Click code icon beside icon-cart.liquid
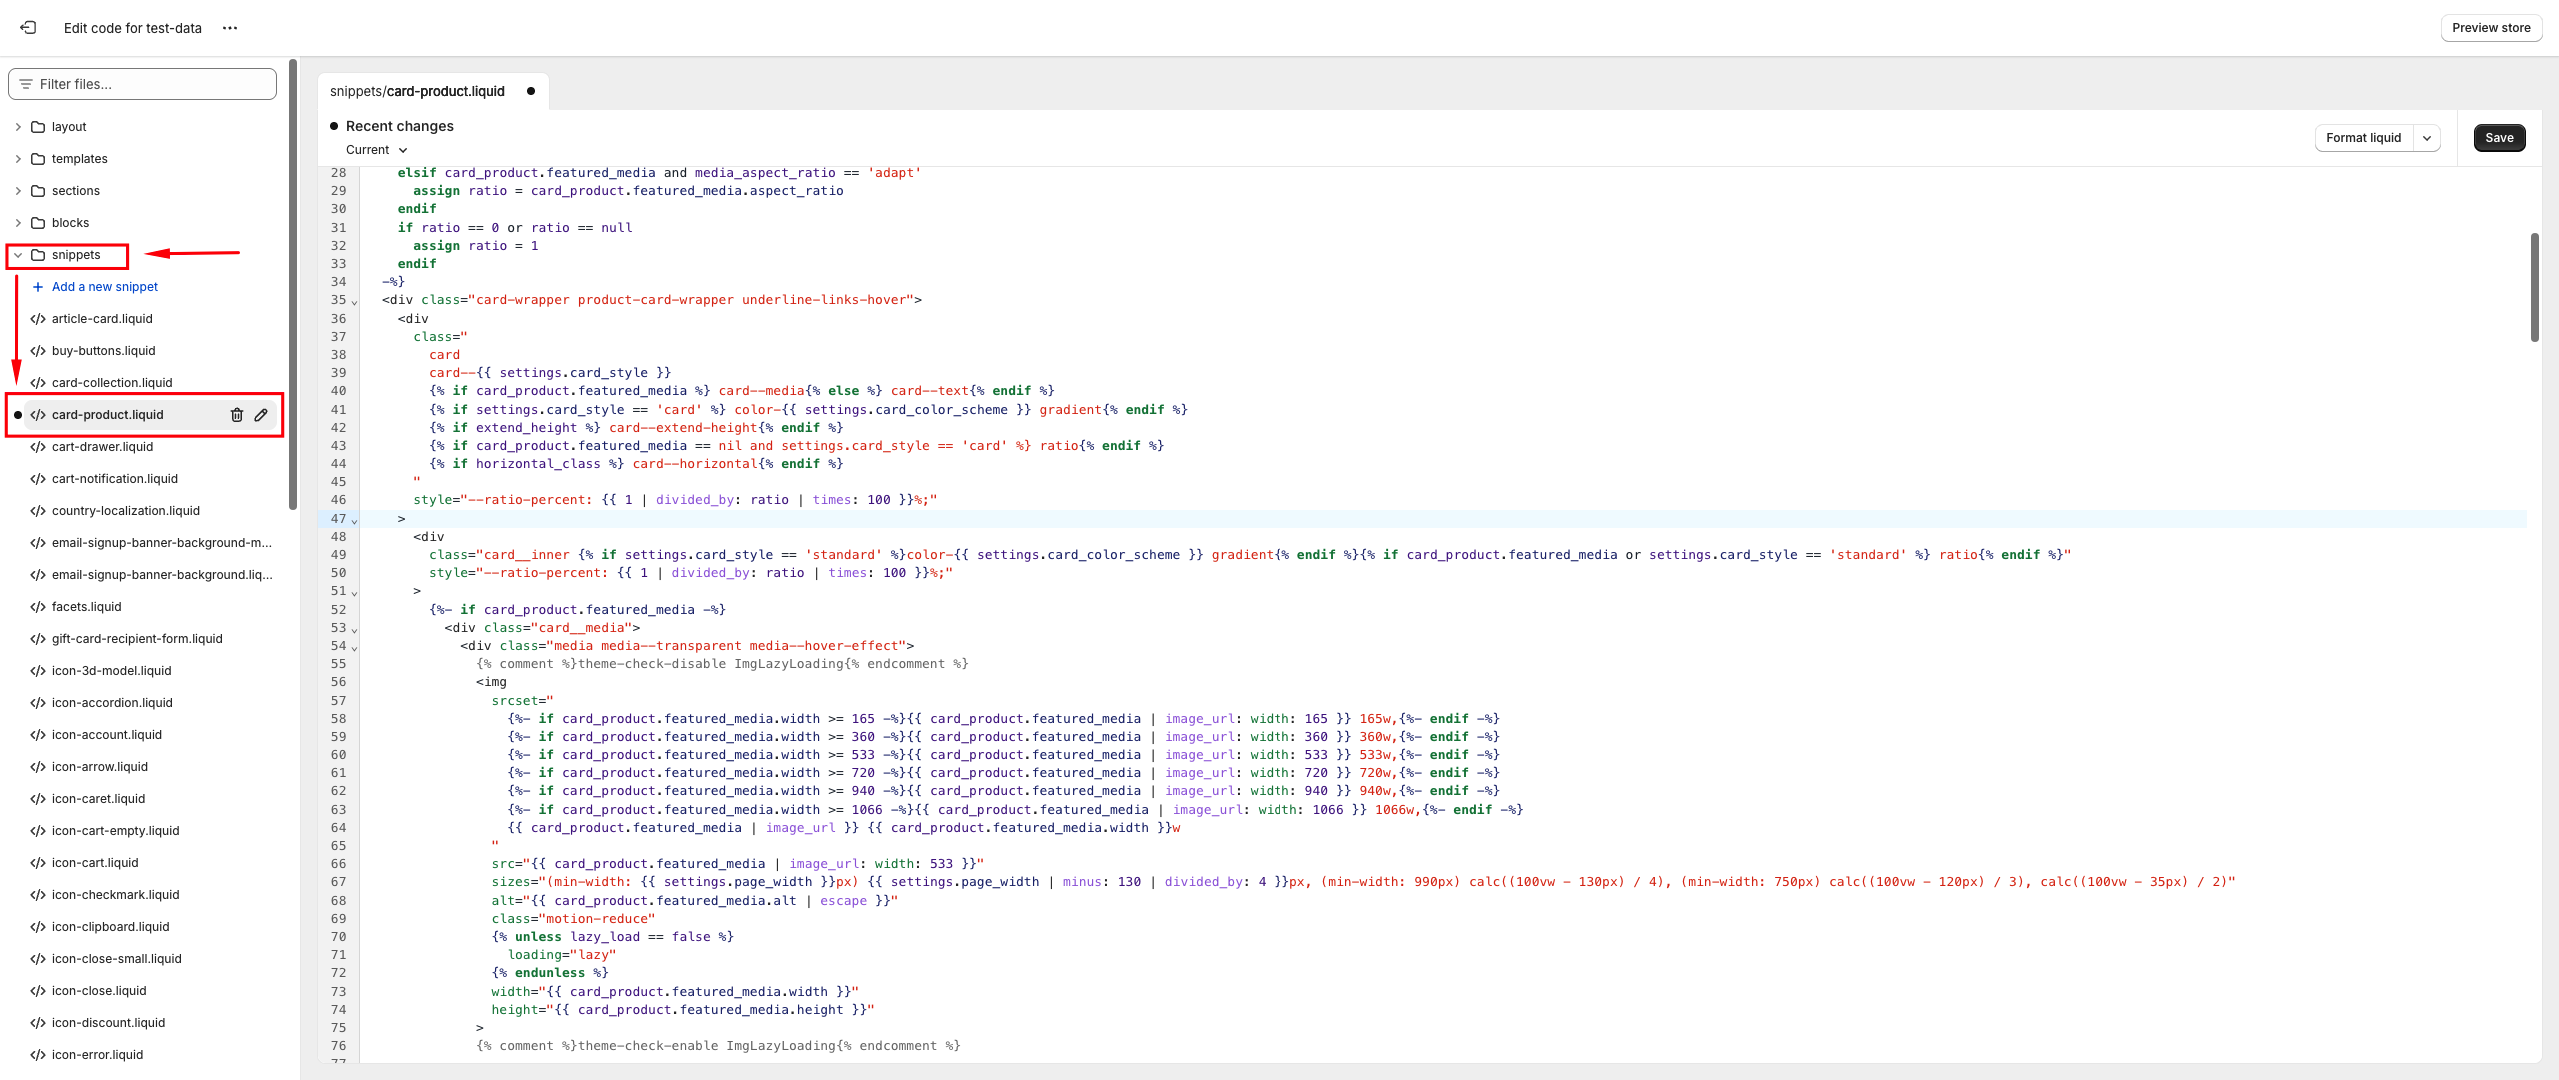Viewport: 2559px width, 1080px height. click(38, 863)
